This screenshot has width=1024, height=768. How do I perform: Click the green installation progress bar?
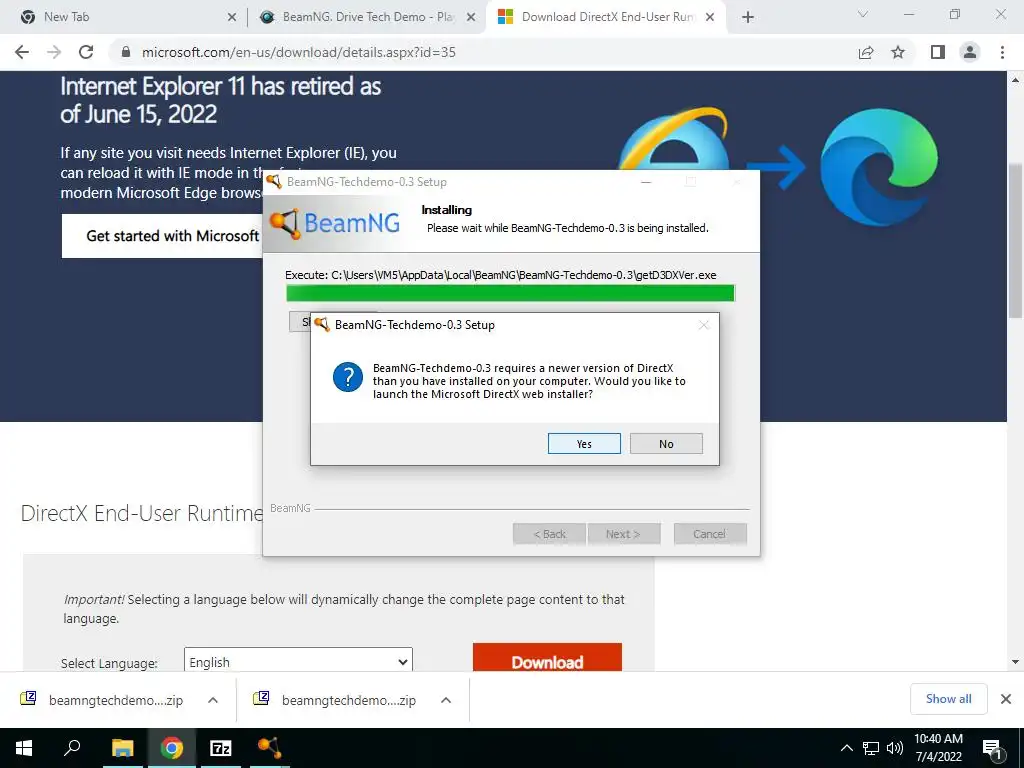click(510, 293)
